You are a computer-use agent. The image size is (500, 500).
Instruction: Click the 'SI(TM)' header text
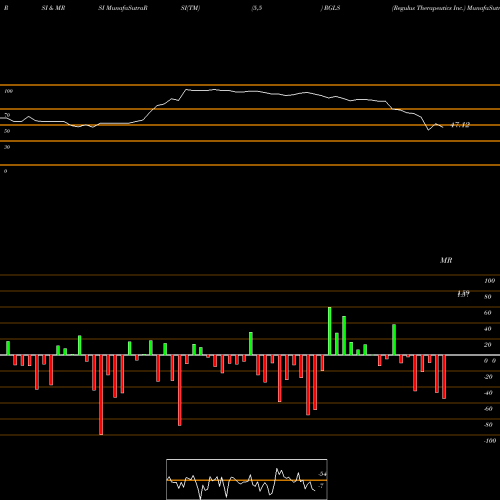(190, 8)
